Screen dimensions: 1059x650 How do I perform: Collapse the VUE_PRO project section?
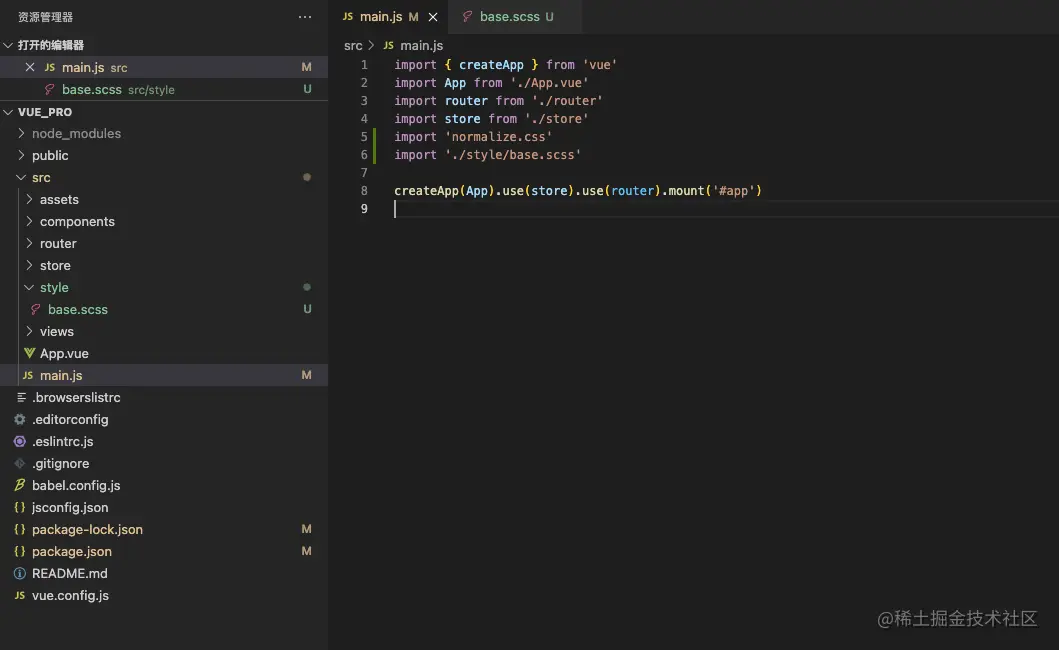(8, 111)
